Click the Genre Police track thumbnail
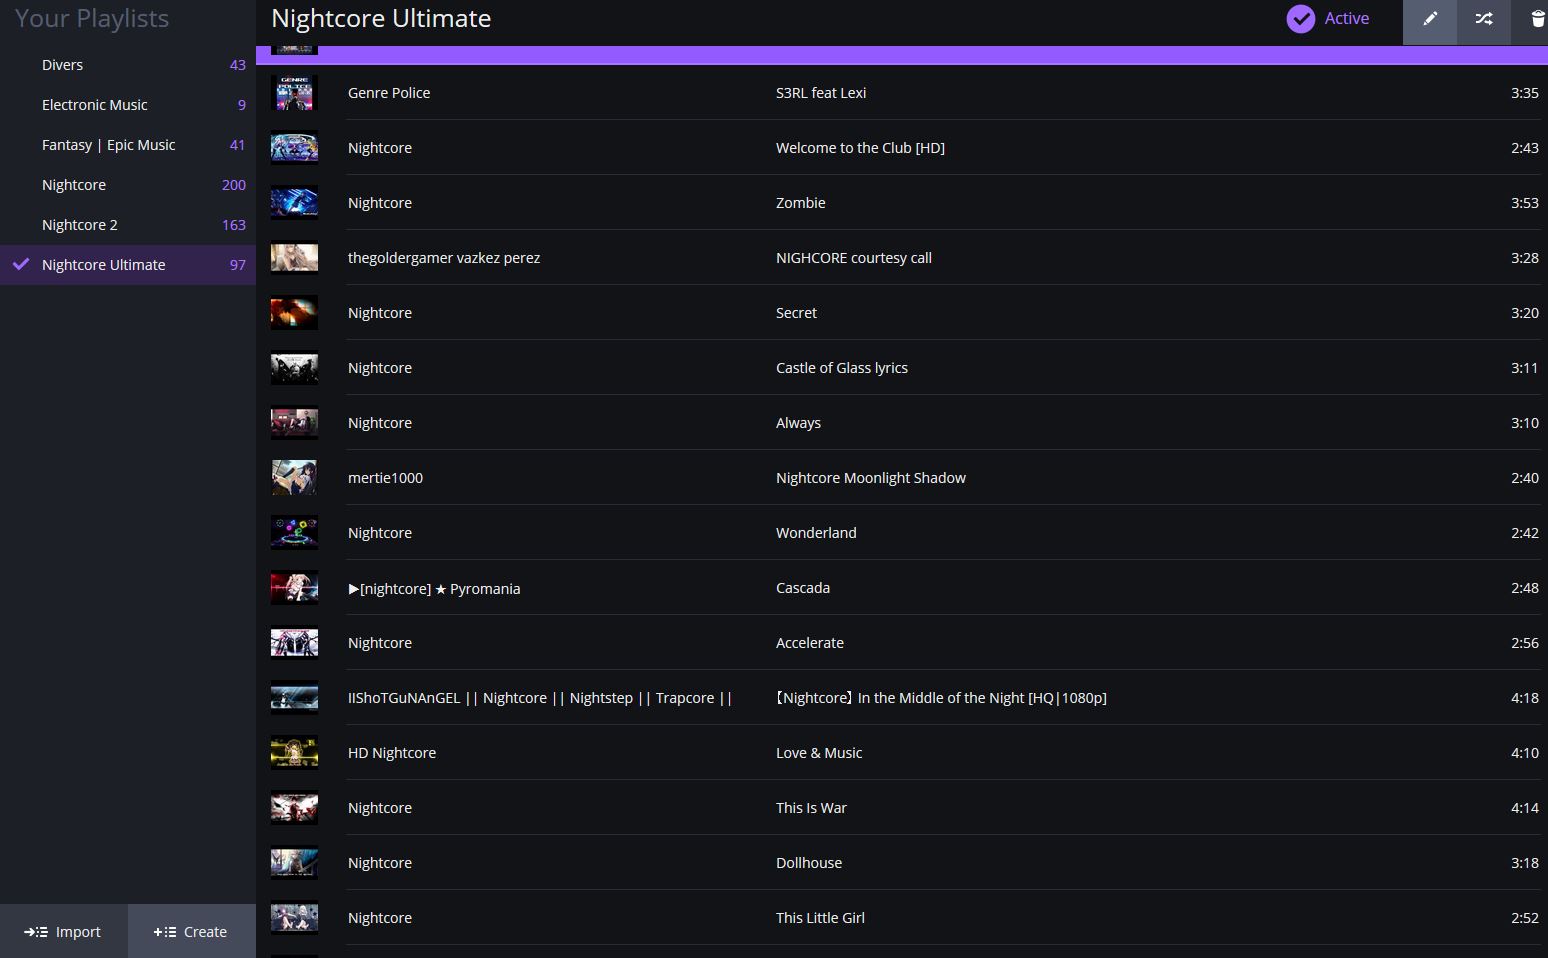1548x958 pixels. (x=294, y=93)
